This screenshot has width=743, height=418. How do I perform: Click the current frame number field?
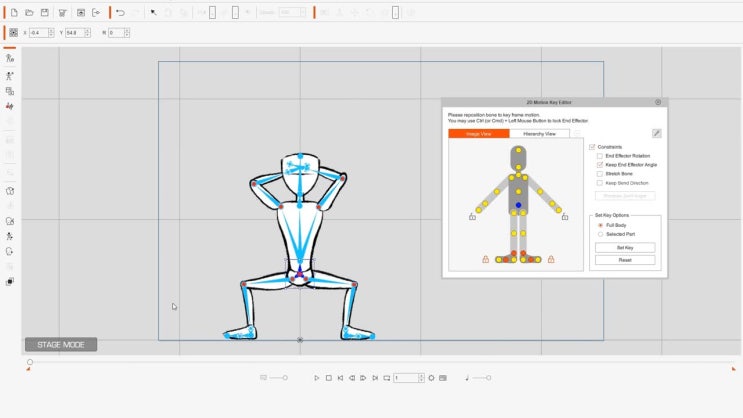point(406,378)
